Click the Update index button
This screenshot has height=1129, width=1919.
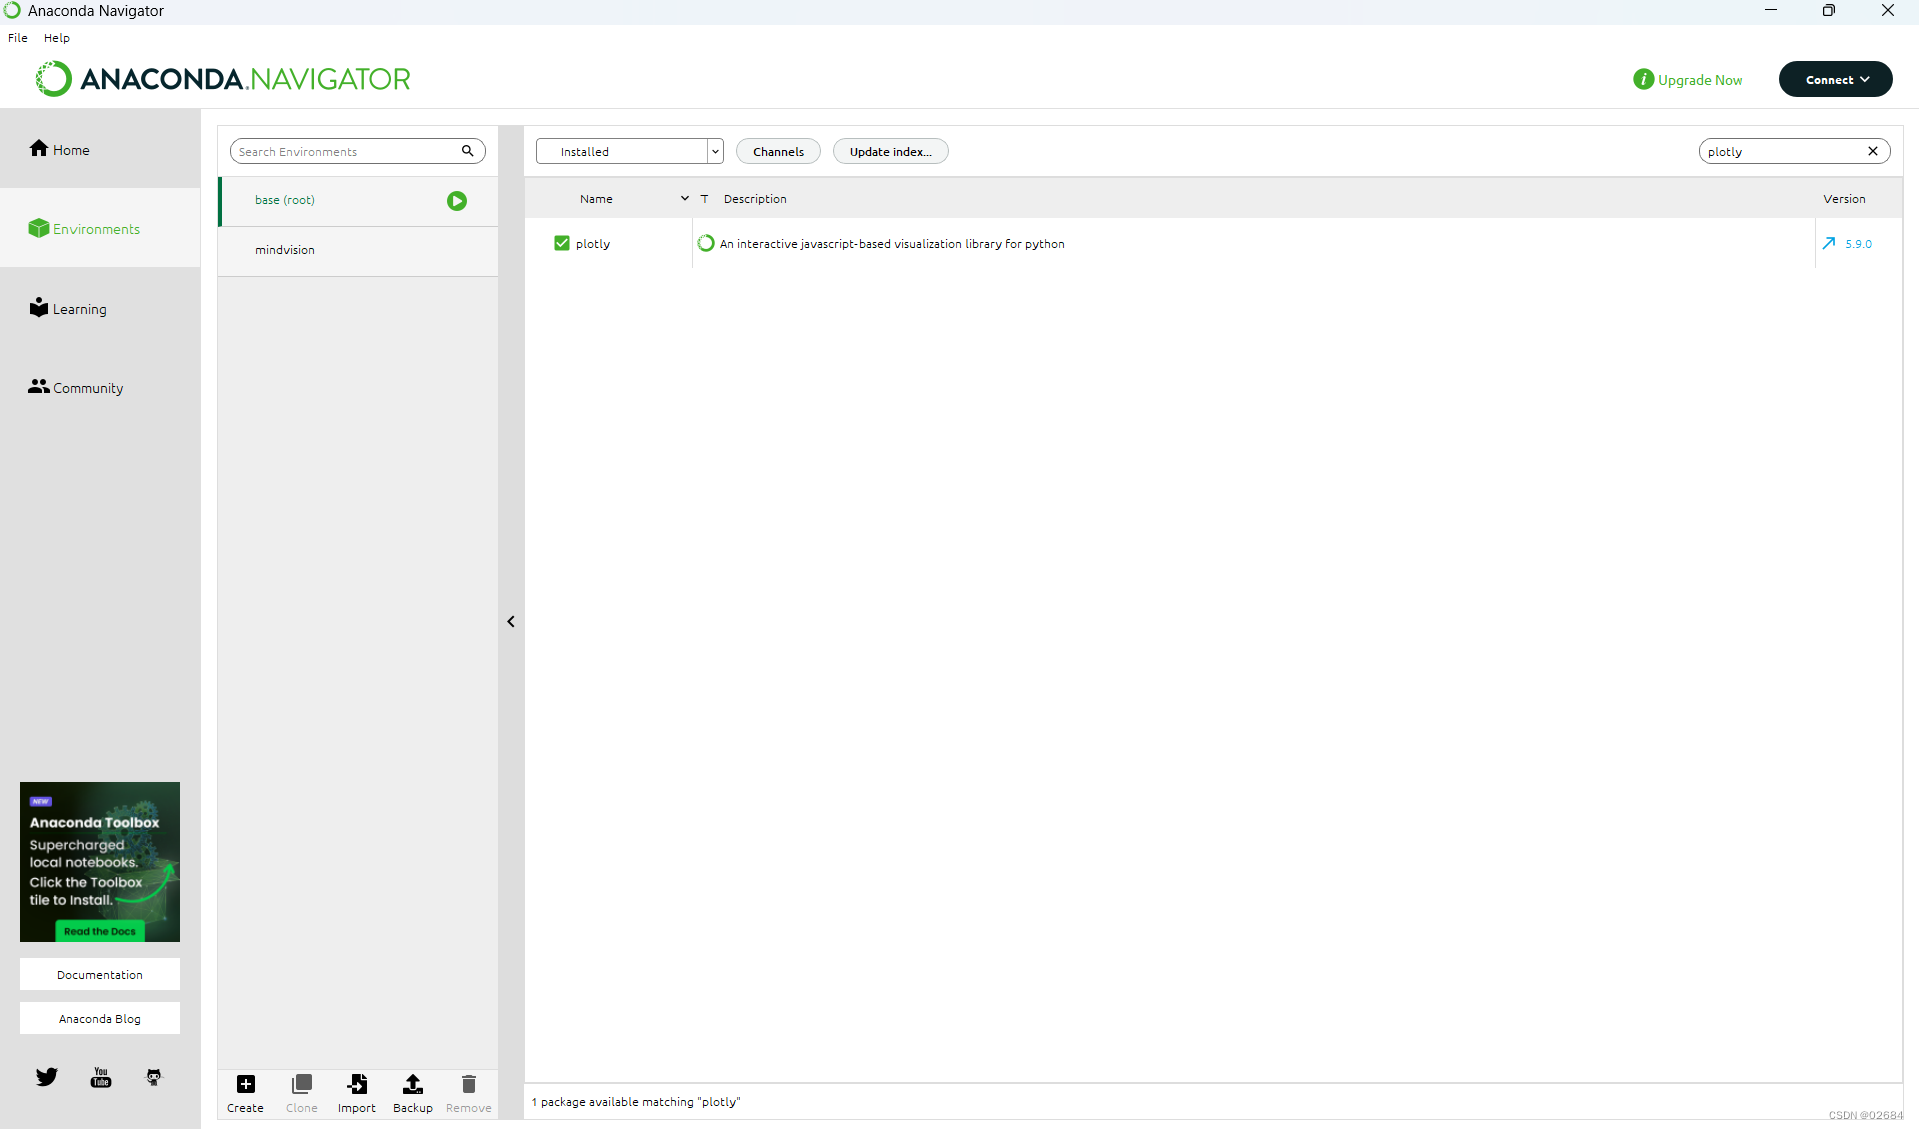pyautogui.click(x=890, y=151)
